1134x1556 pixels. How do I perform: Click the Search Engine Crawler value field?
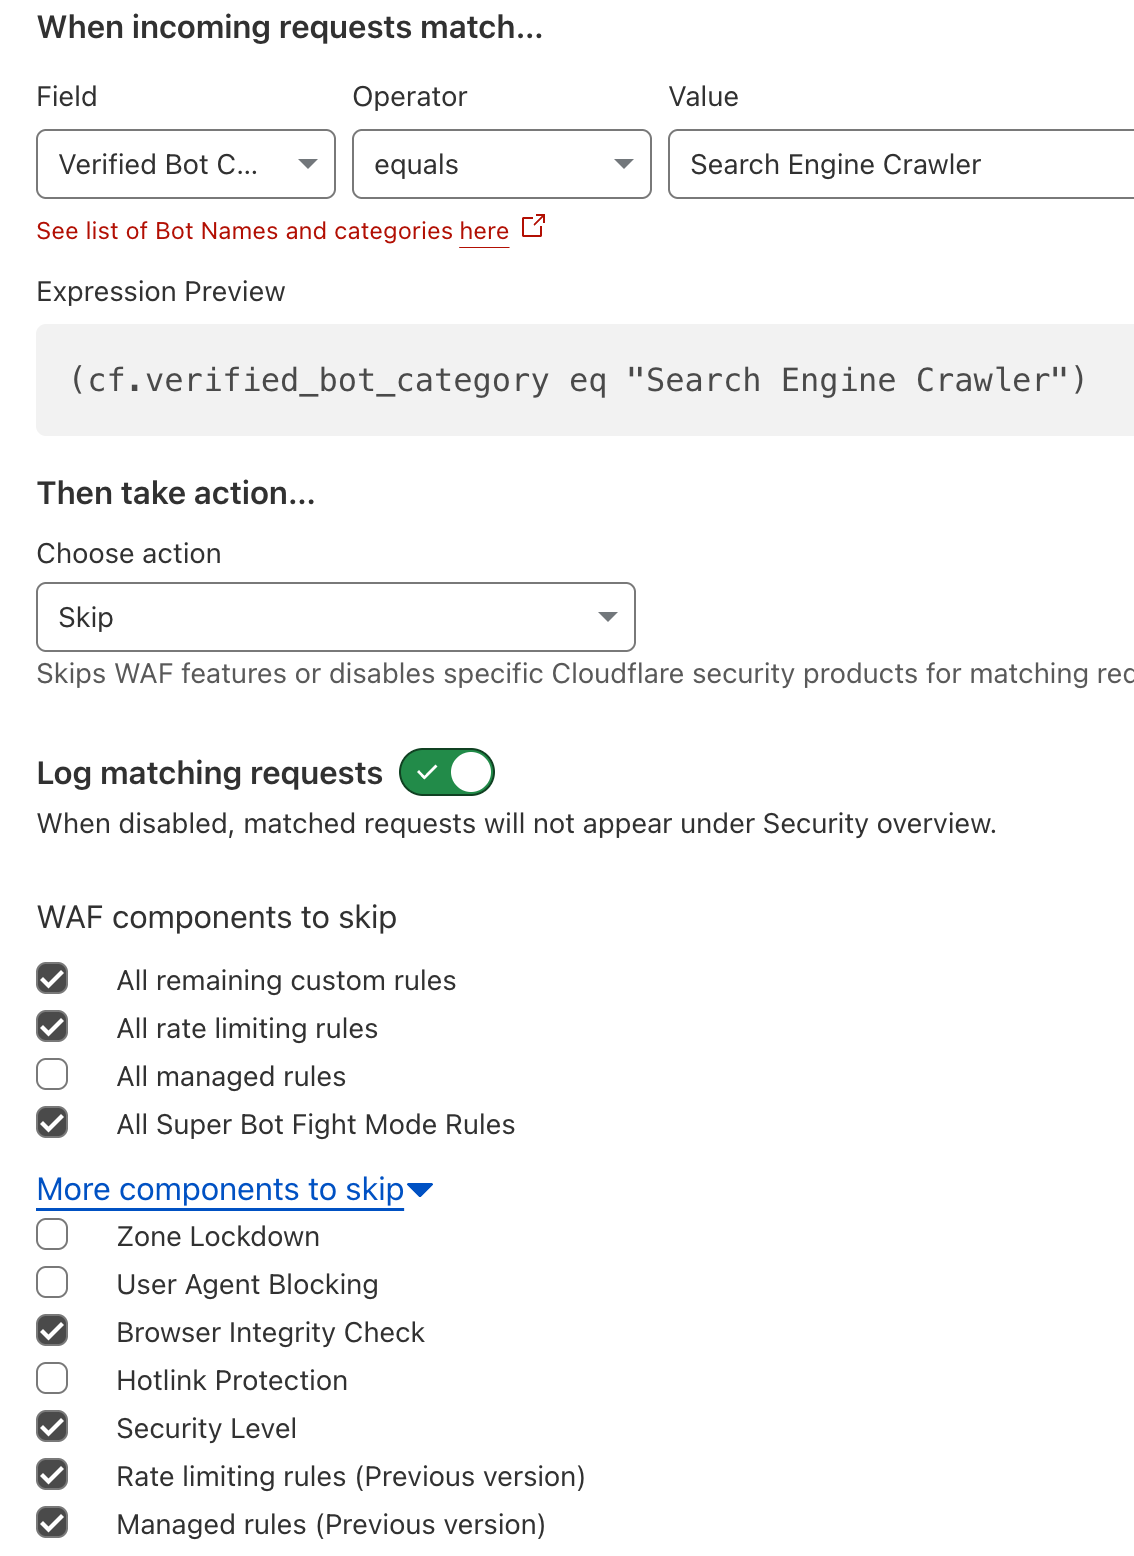point(900,164)
